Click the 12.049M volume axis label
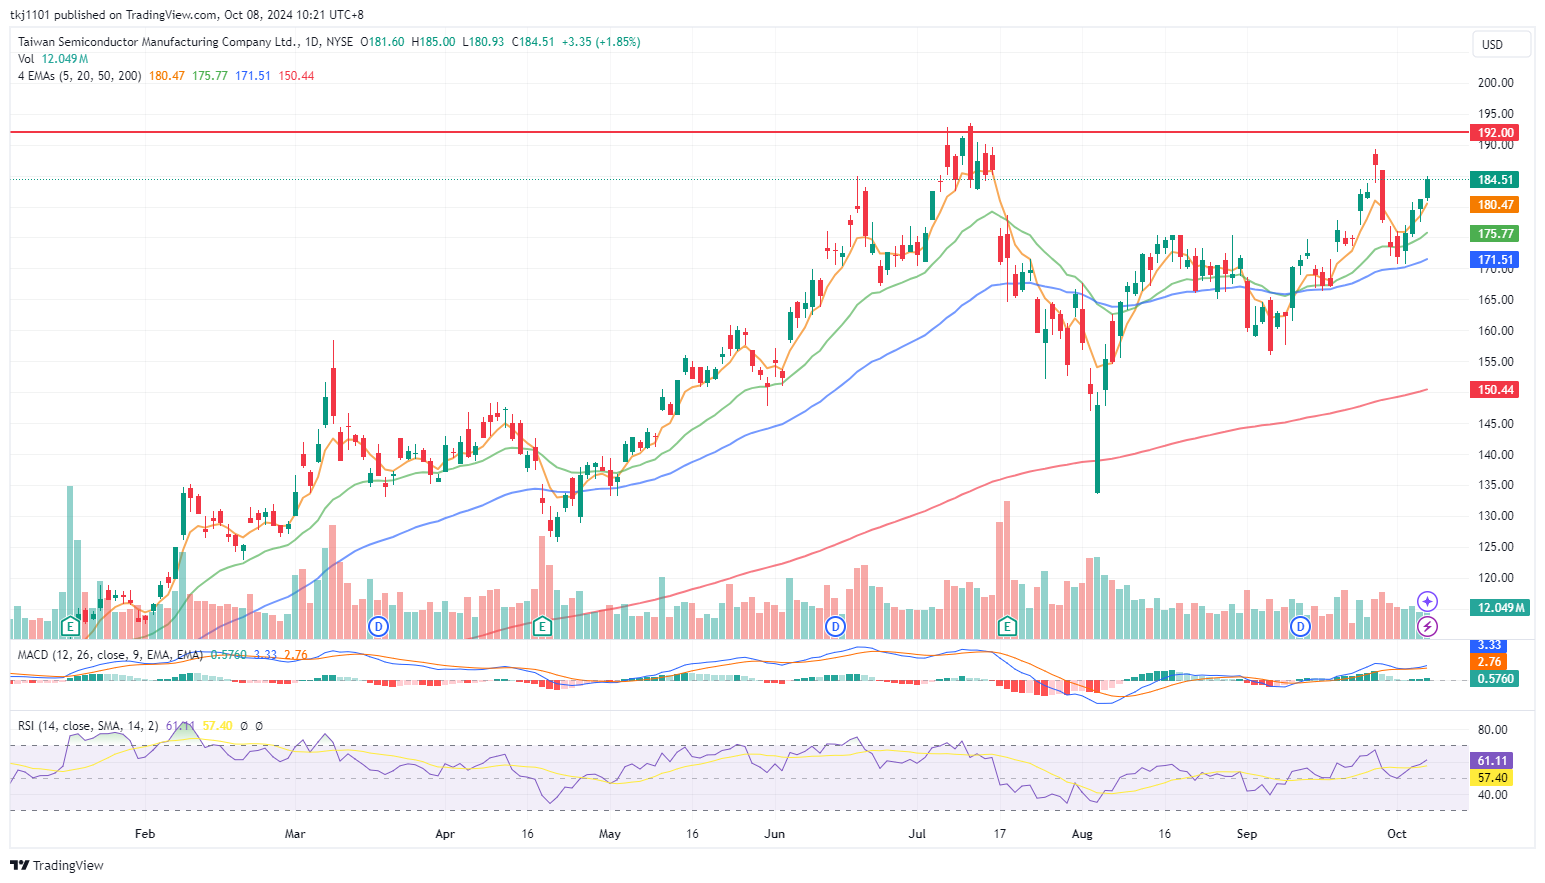 [1500, 608]
